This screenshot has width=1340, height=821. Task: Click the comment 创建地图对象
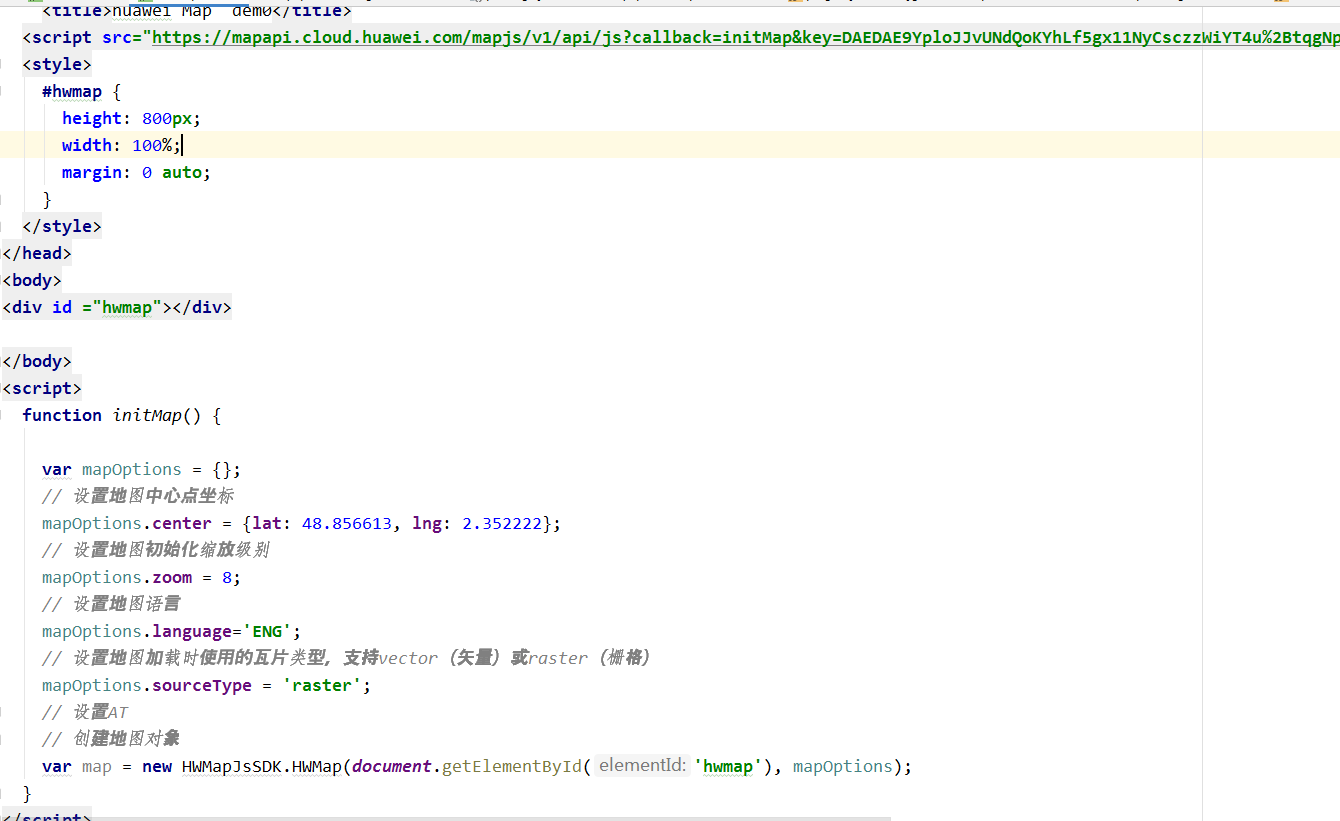point(111,739)
